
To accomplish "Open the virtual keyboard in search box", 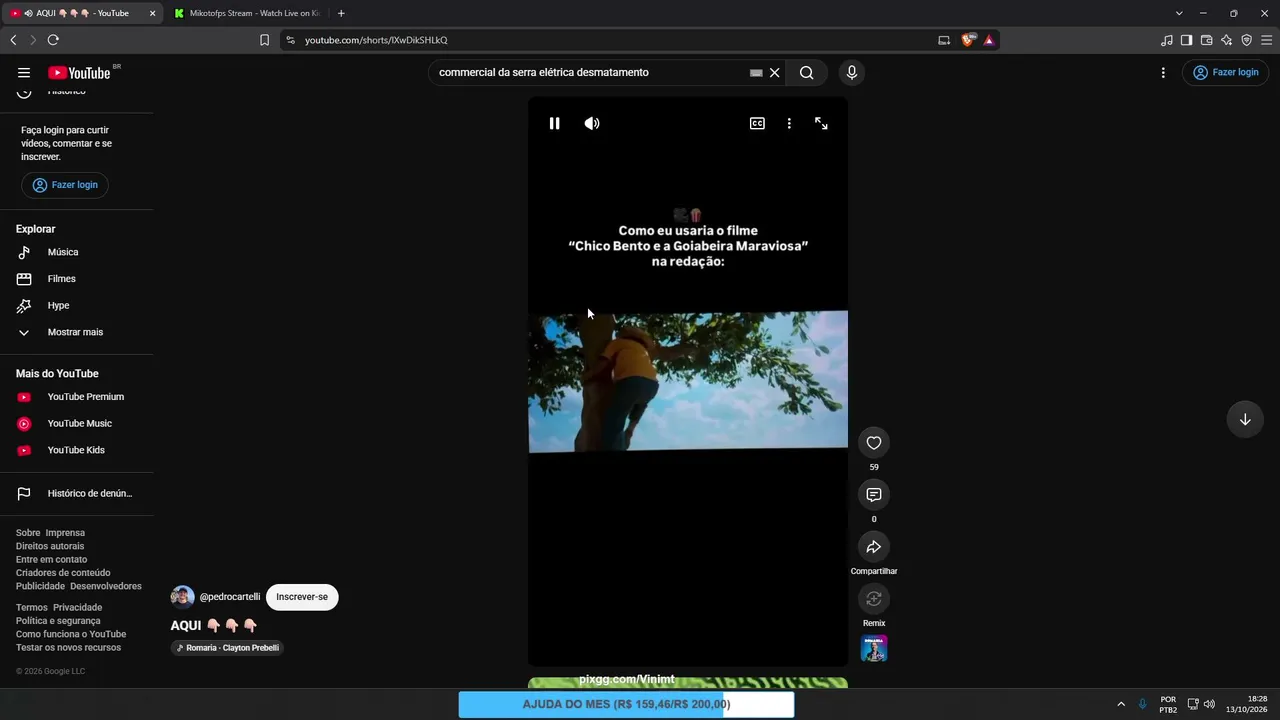I will point(756,72).
